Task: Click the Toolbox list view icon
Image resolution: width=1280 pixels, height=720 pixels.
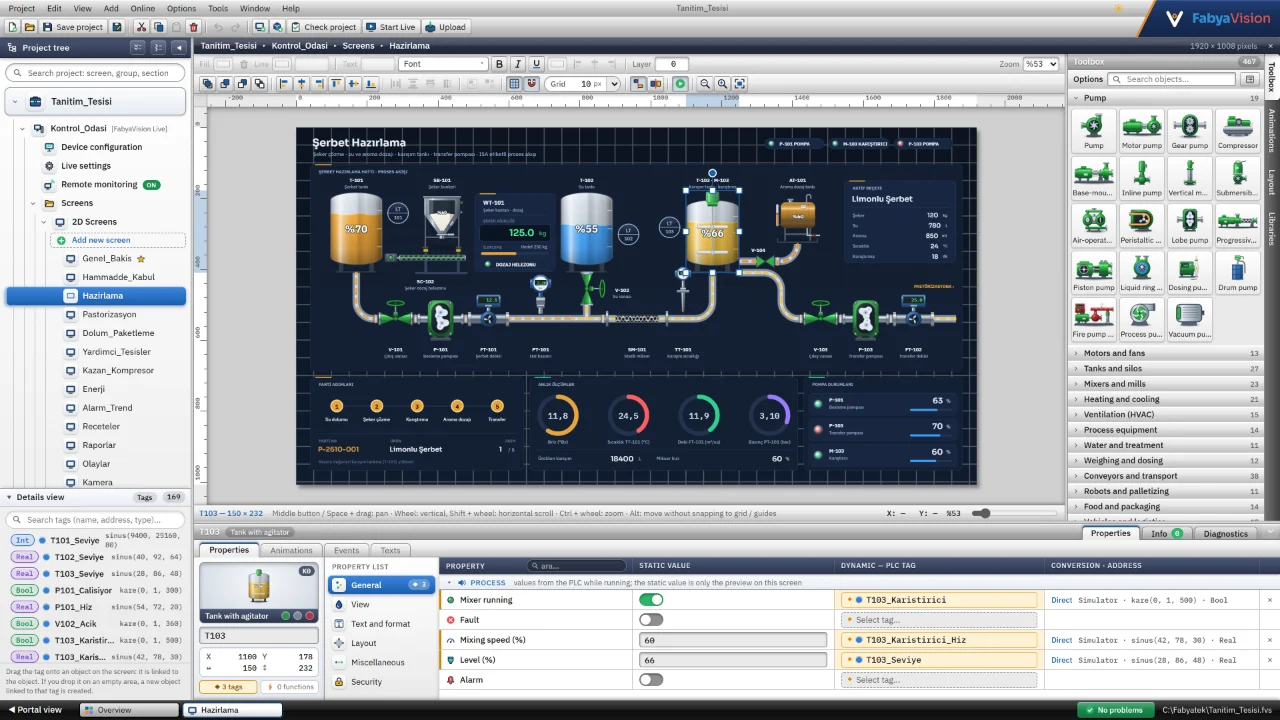Action: pos(1249,79)
